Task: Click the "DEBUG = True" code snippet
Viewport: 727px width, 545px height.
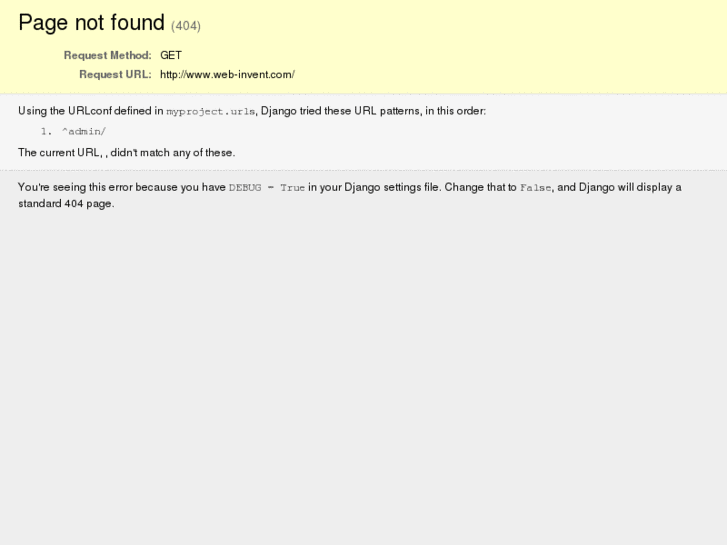Action: (267, 188)
